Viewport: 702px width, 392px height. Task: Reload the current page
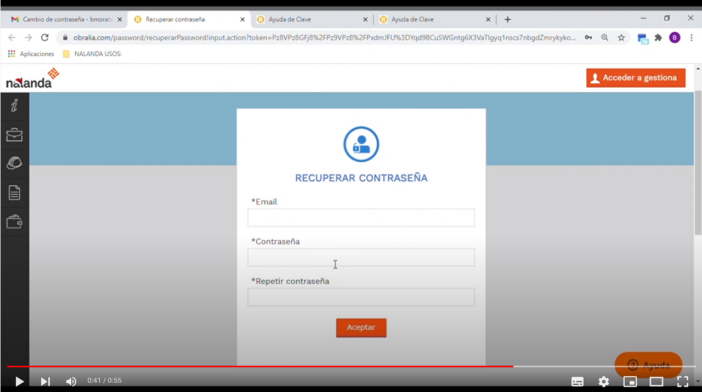pyautogui.click(x=45, y=38)
